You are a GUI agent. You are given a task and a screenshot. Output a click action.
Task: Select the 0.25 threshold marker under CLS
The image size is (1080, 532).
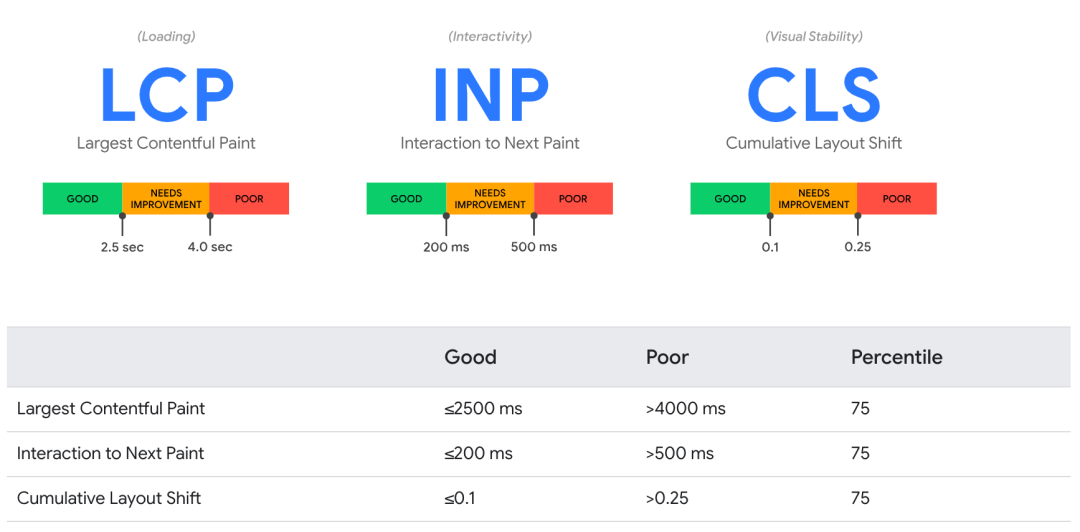pos(857,247)
